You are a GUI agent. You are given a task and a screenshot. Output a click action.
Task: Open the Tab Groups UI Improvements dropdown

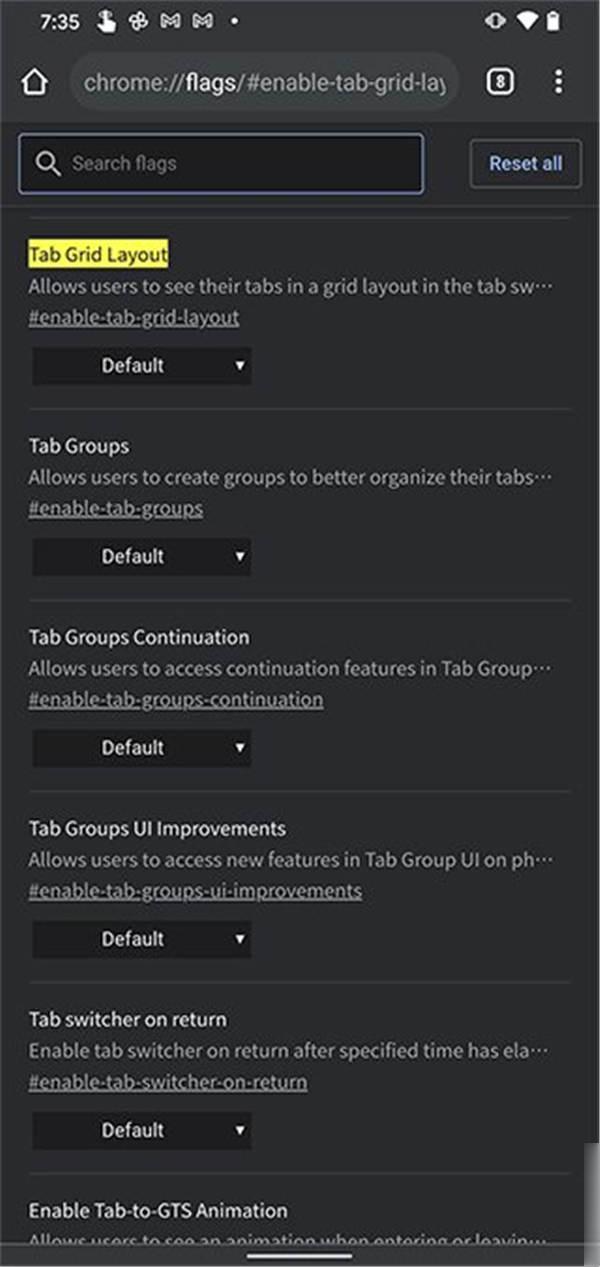(x=142, y=939)
